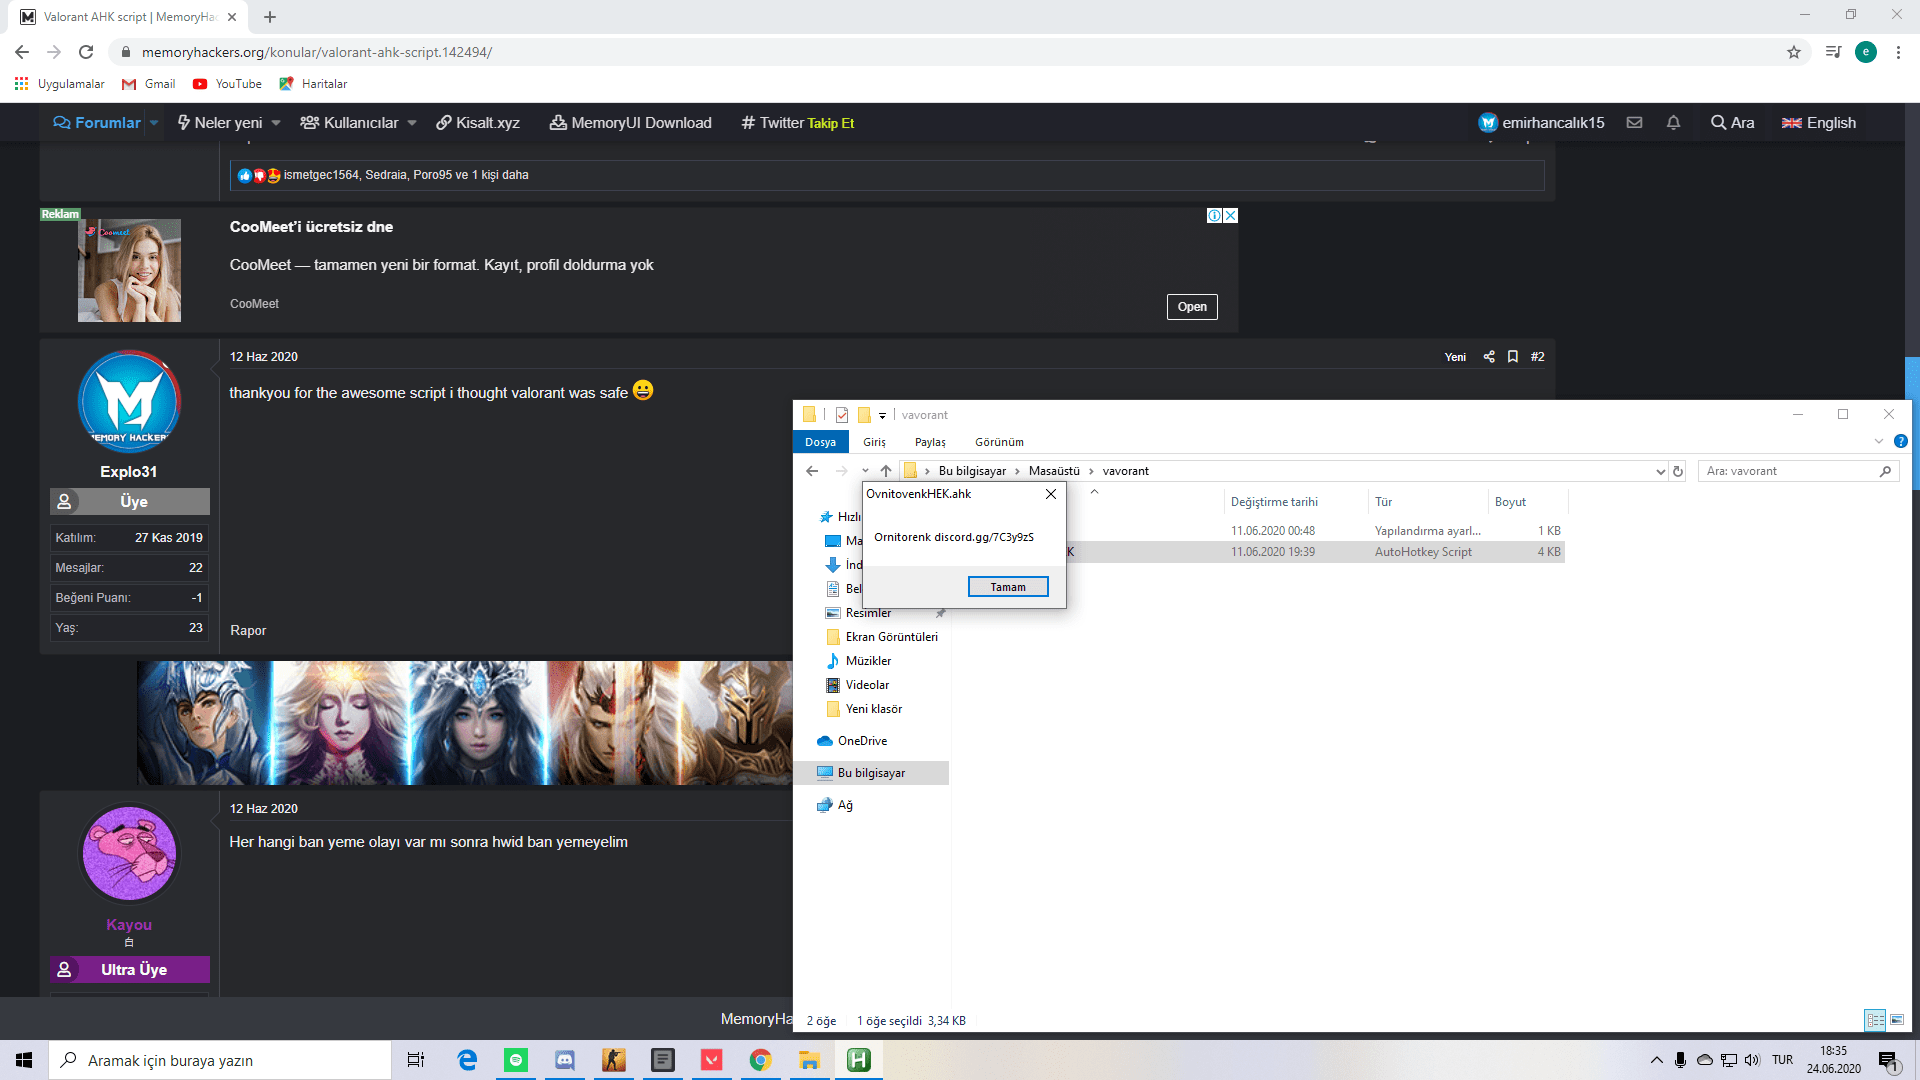Switch to Görünüm ribbon tab
This screenshot has height=1080, width=1920.
(1000, 442)
